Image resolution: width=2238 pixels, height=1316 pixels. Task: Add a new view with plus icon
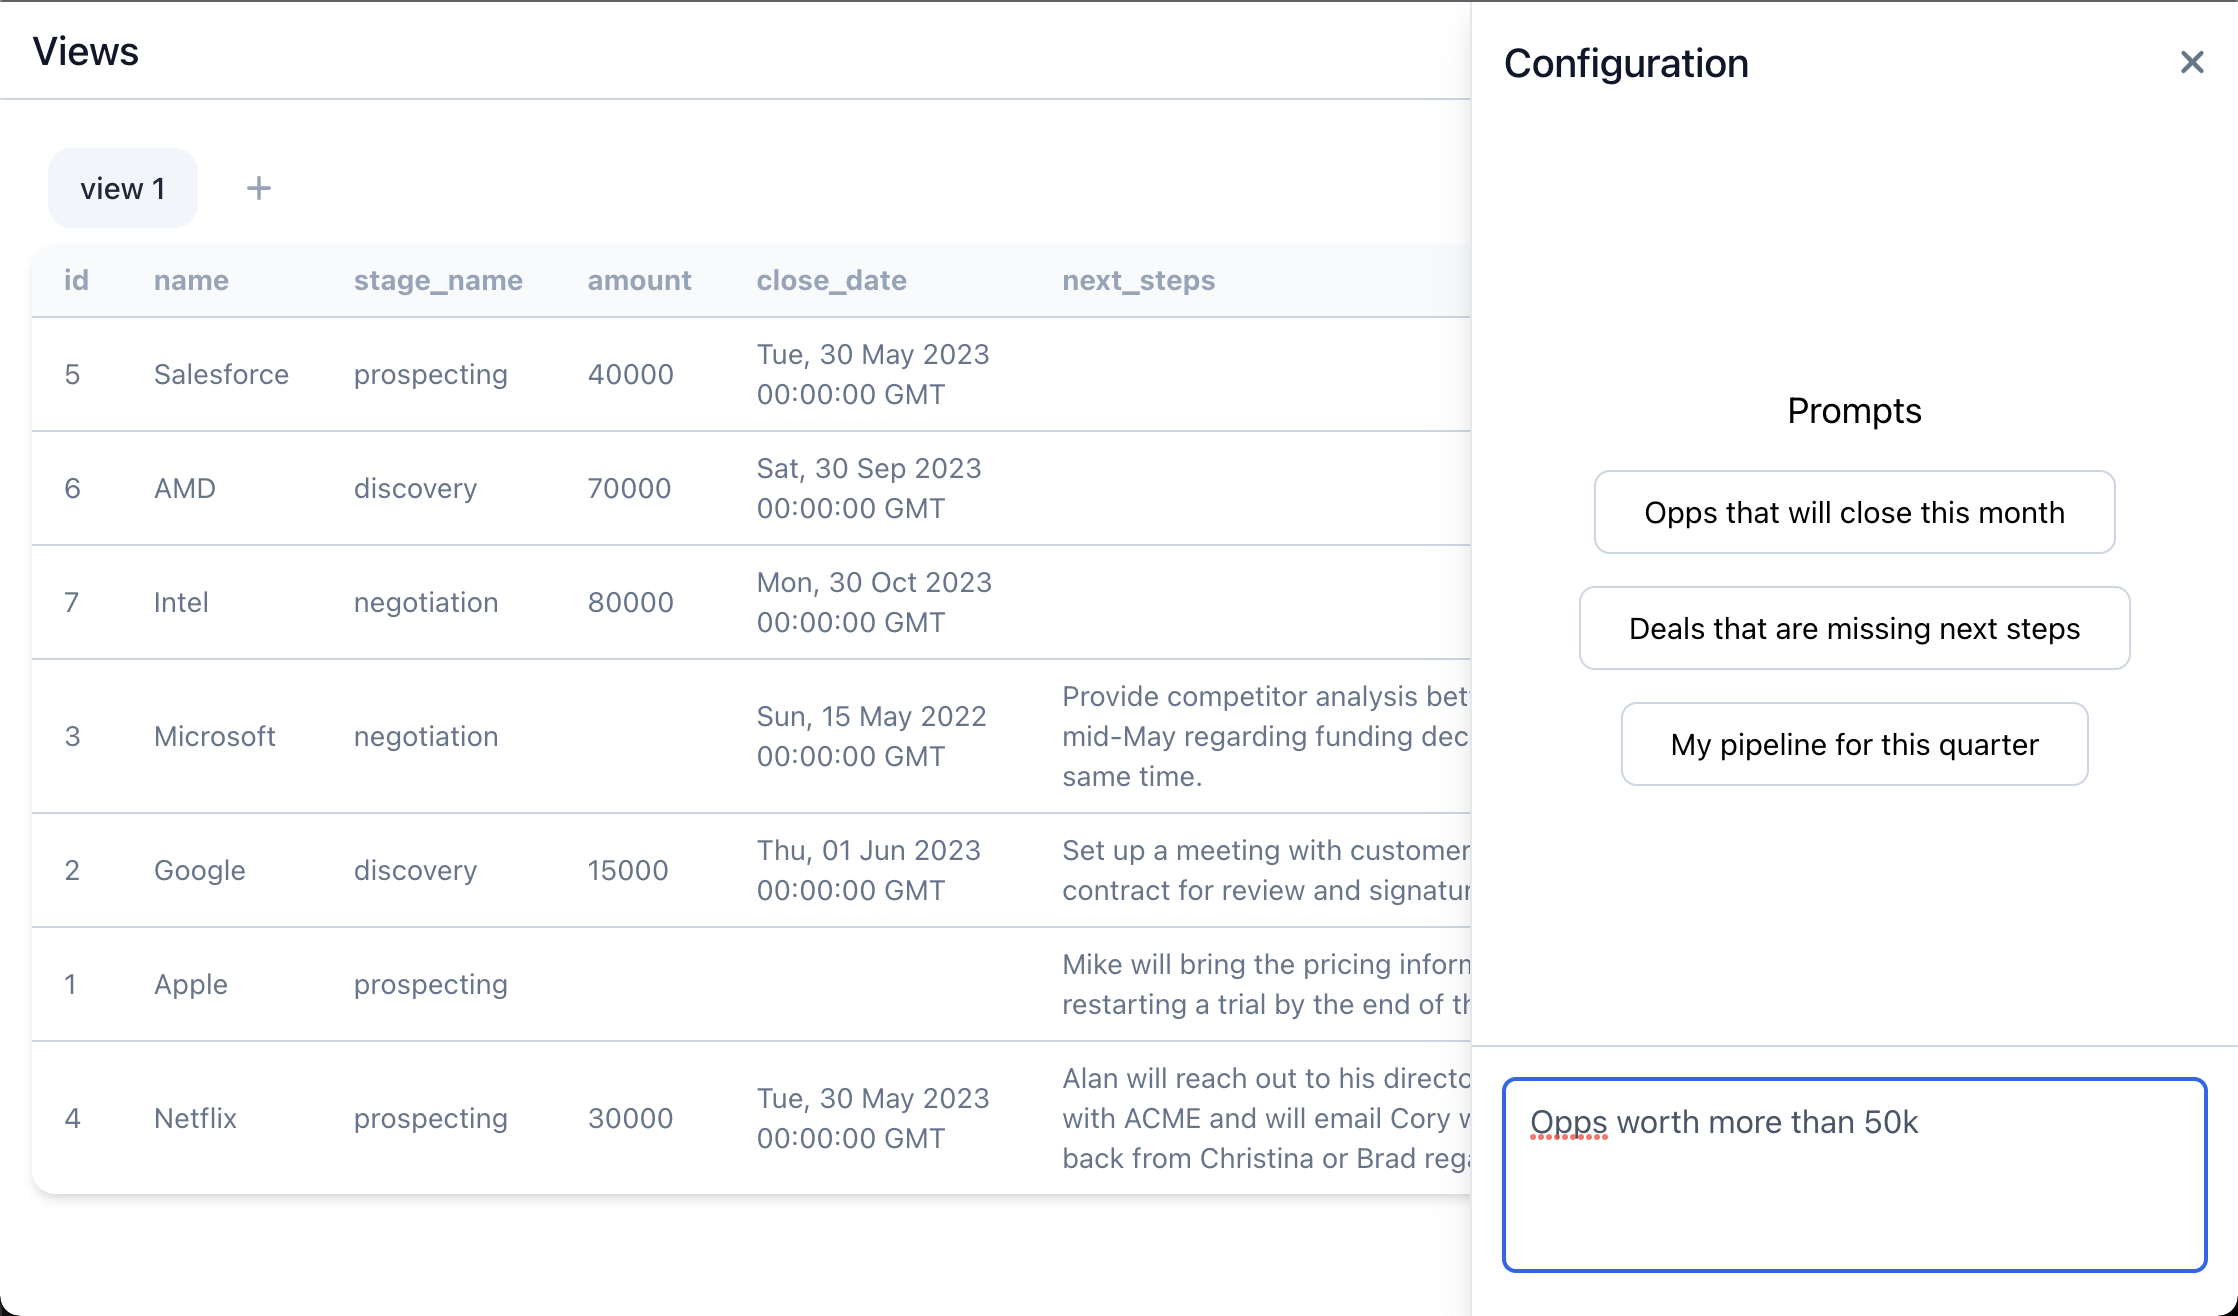pos(259,188)
